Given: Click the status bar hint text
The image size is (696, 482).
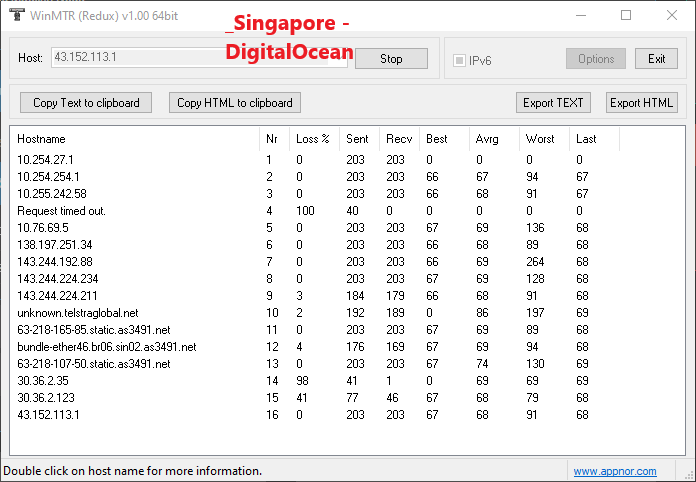Looking at the screenshot, I should click(132, 471).
